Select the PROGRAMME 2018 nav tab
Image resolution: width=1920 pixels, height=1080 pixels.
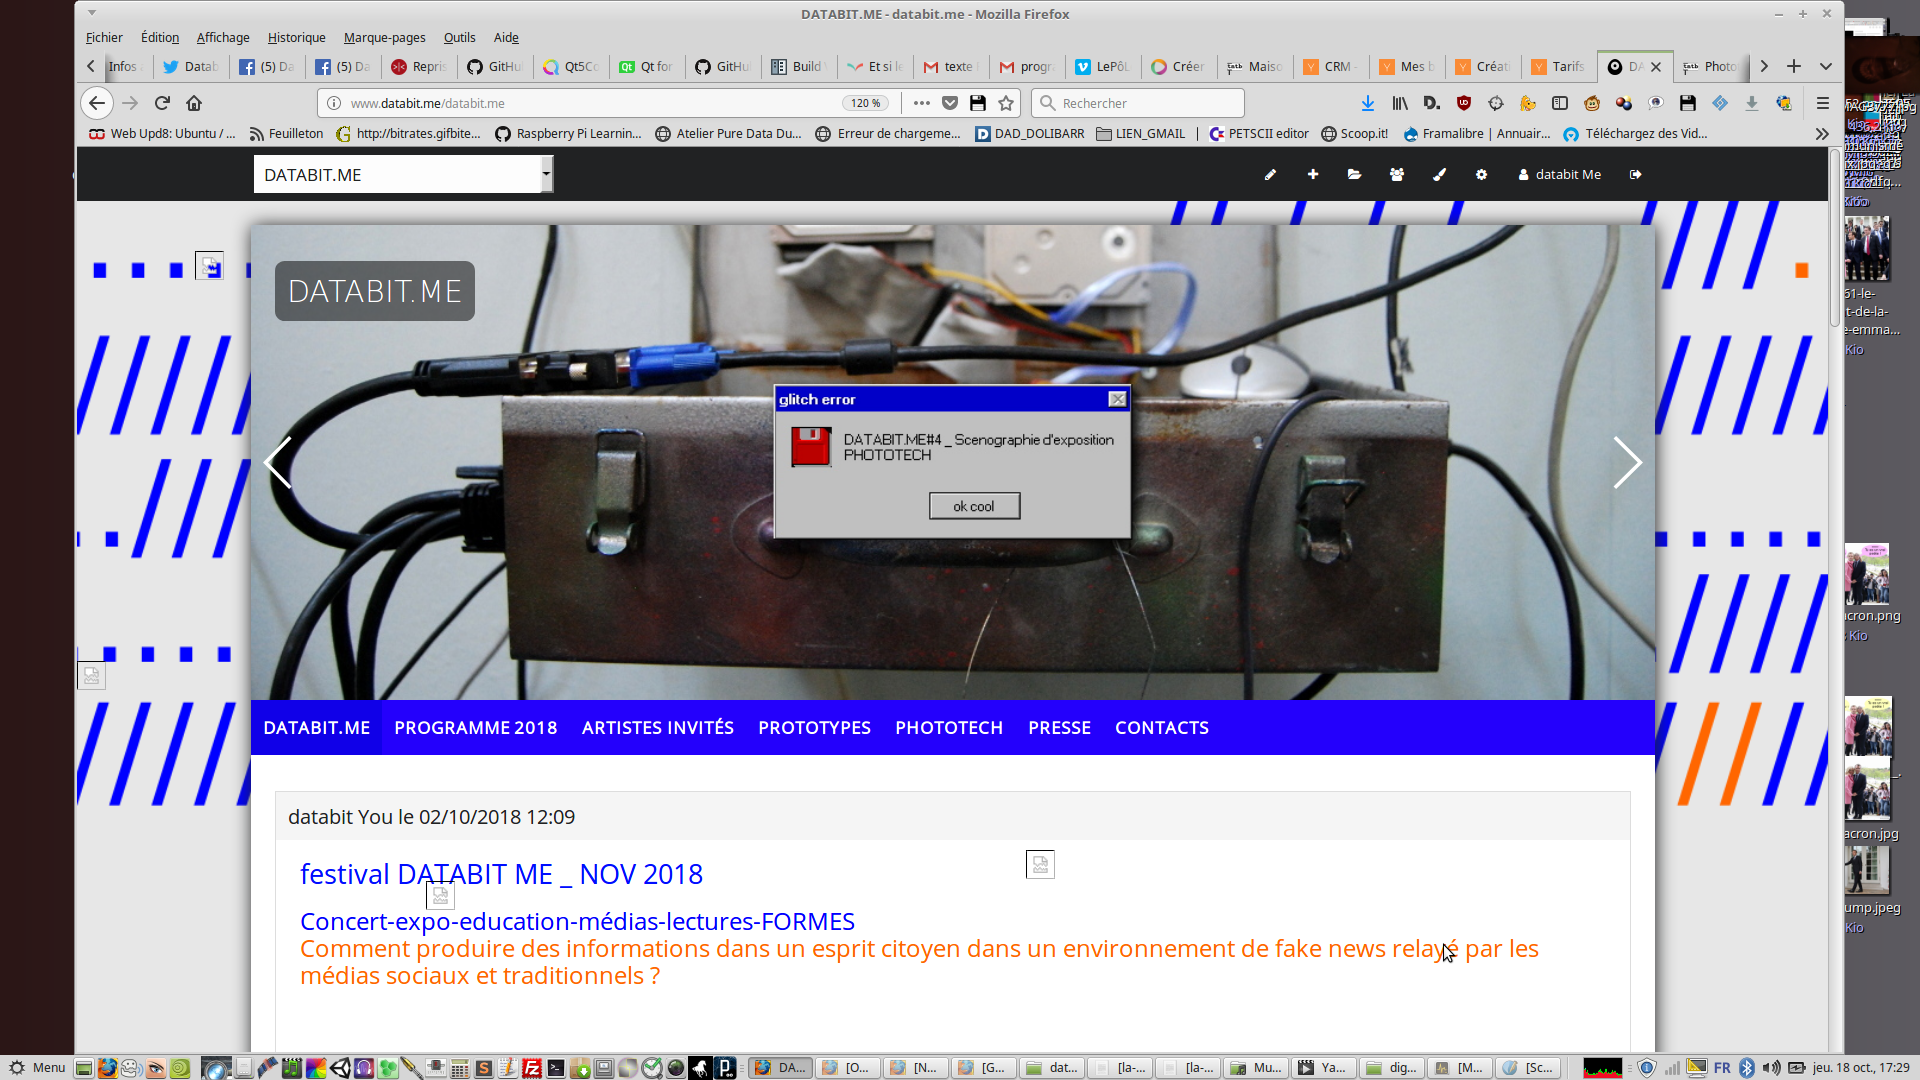point(476,727)
